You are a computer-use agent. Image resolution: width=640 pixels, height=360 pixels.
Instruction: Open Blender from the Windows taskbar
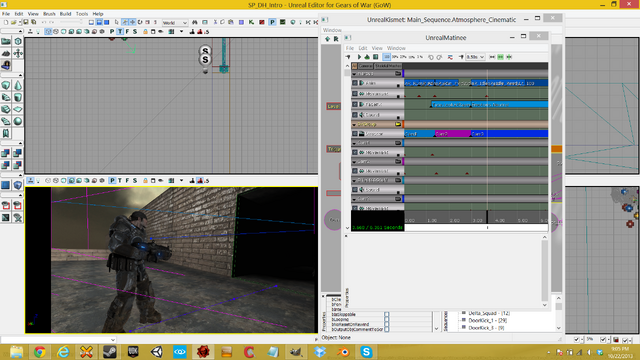[343, 351]
